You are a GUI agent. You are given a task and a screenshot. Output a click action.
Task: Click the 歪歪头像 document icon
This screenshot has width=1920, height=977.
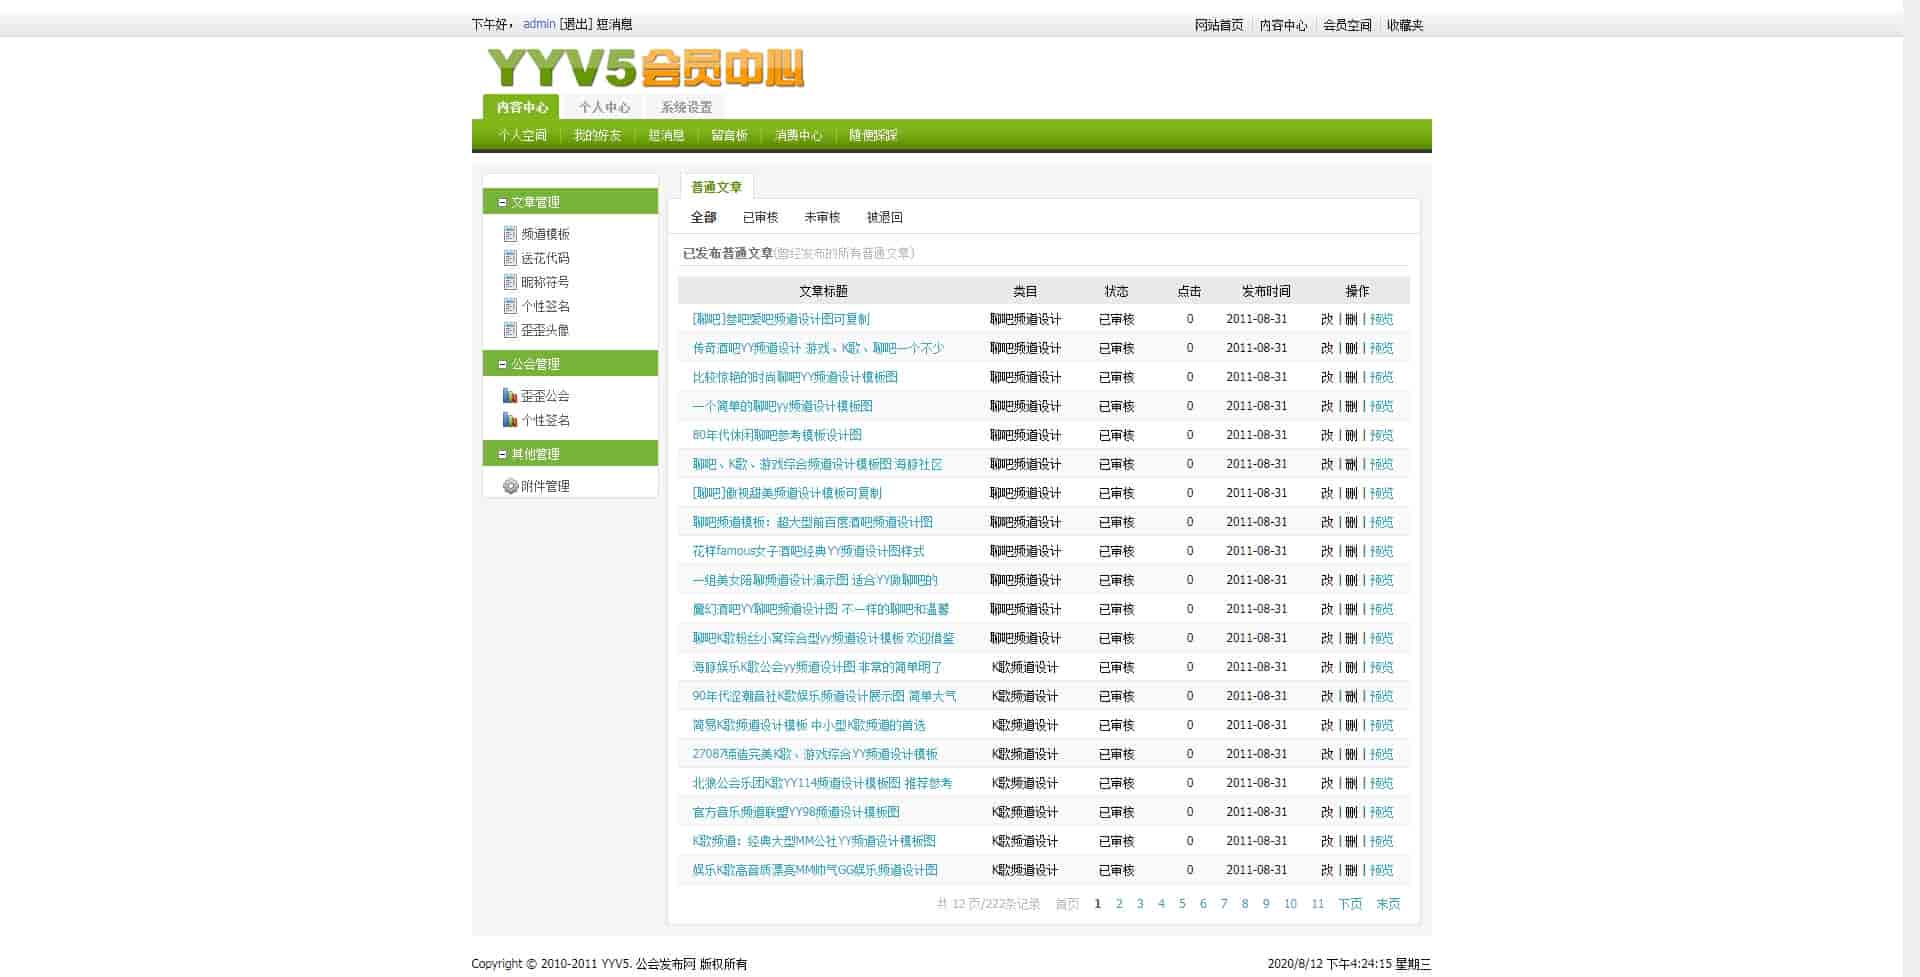[x=510, y=330]
